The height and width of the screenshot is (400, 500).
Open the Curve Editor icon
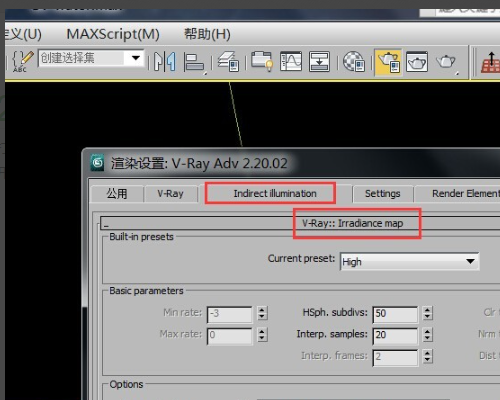291,61
